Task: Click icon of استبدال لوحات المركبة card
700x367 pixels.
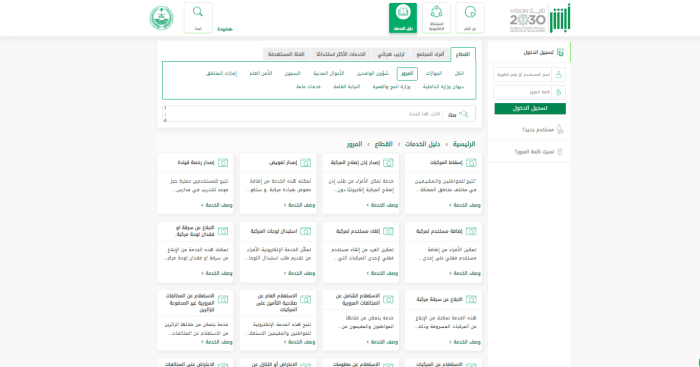Action: click(x=306, y=231)
